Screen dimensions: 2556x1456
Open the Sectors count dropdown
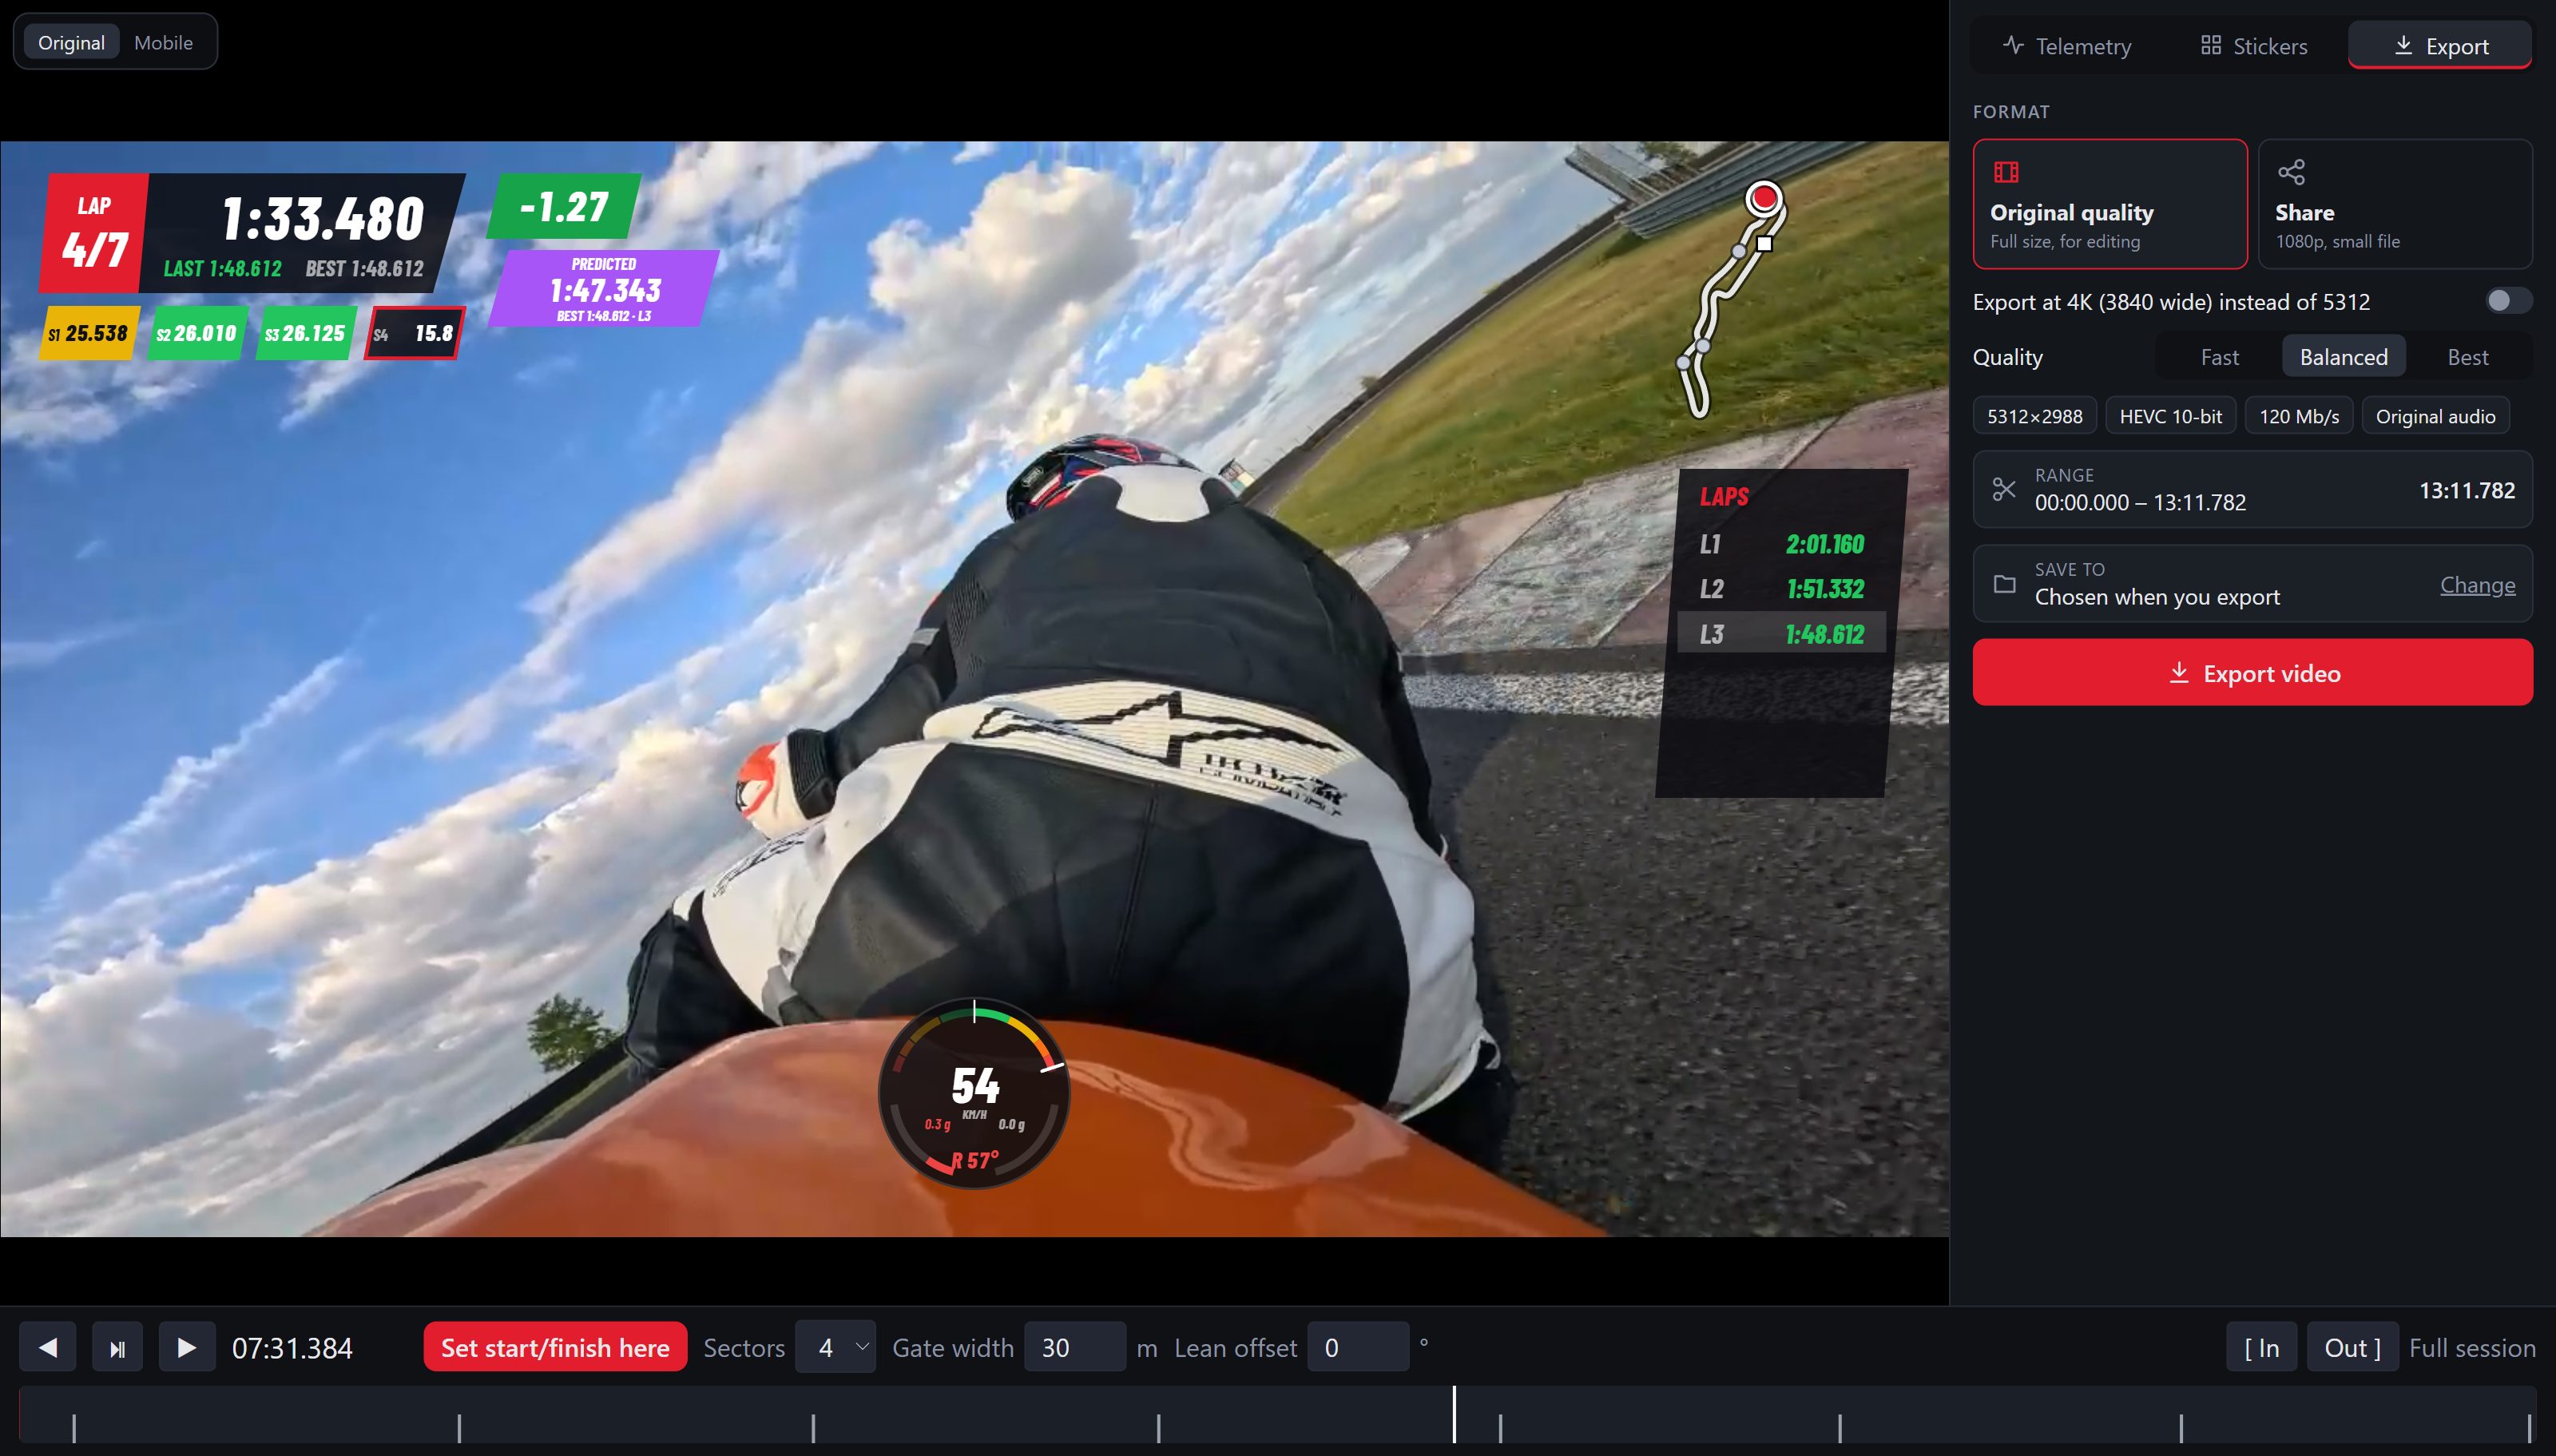[x=835, y=1347]
